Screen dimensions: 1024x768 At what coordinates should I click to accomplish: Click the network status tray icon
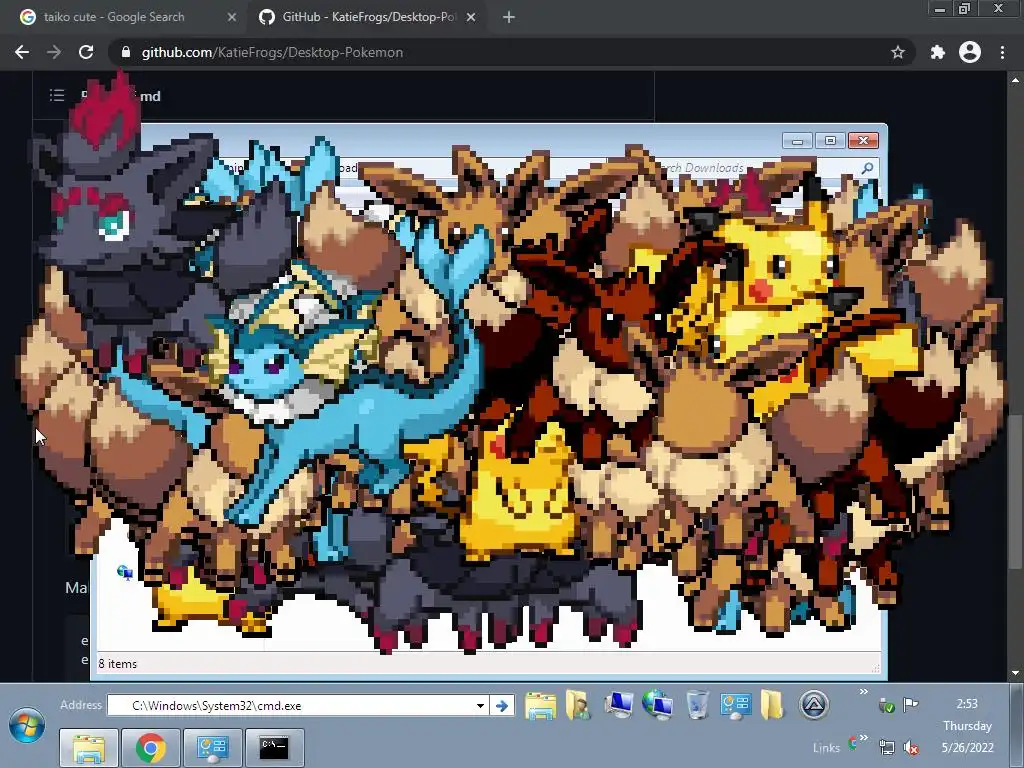tap(887, 747)
